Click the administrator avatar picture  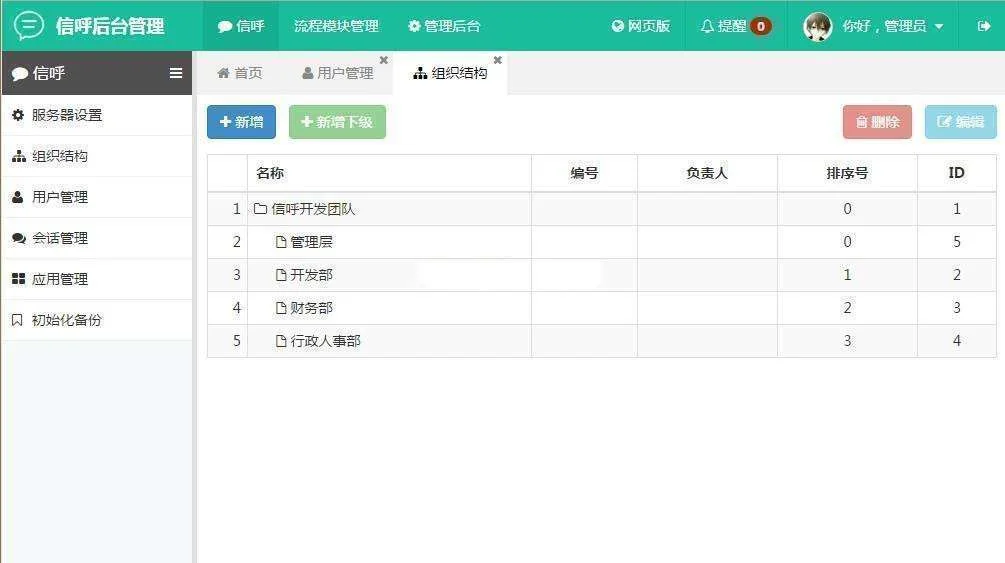[x=818, y=26]
